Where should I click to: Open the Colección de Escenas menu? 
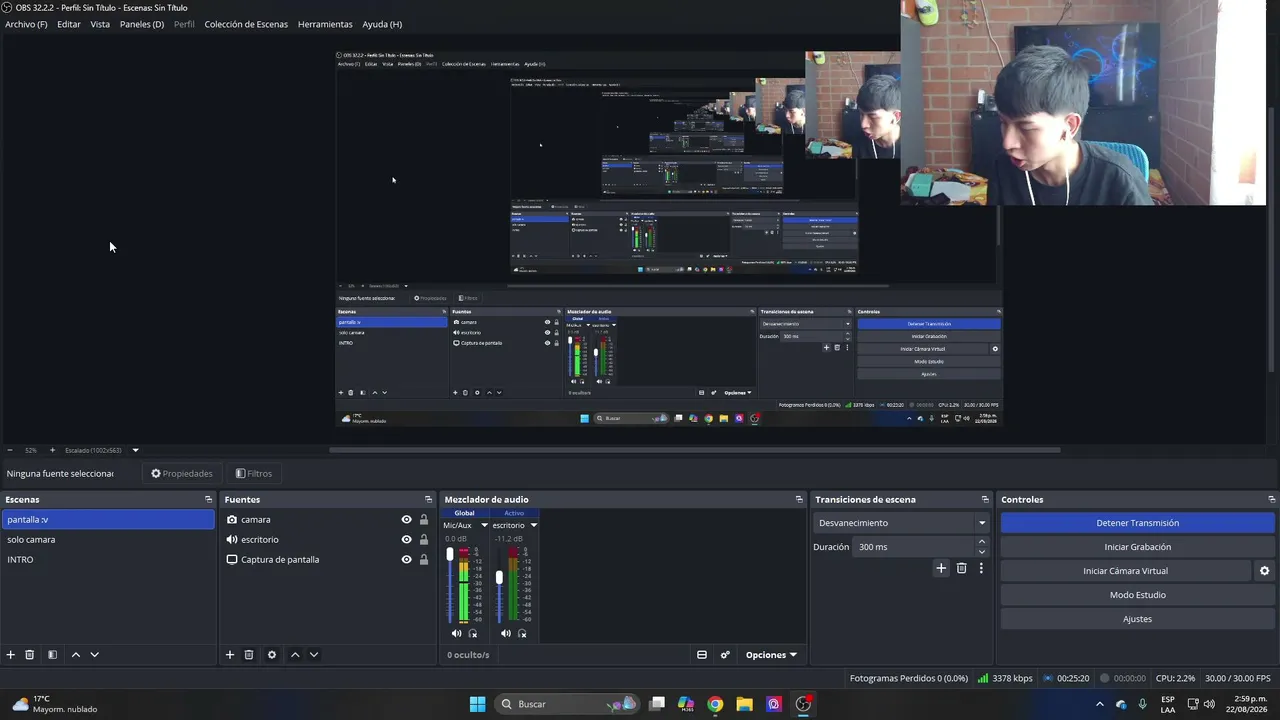coord(246,24)
